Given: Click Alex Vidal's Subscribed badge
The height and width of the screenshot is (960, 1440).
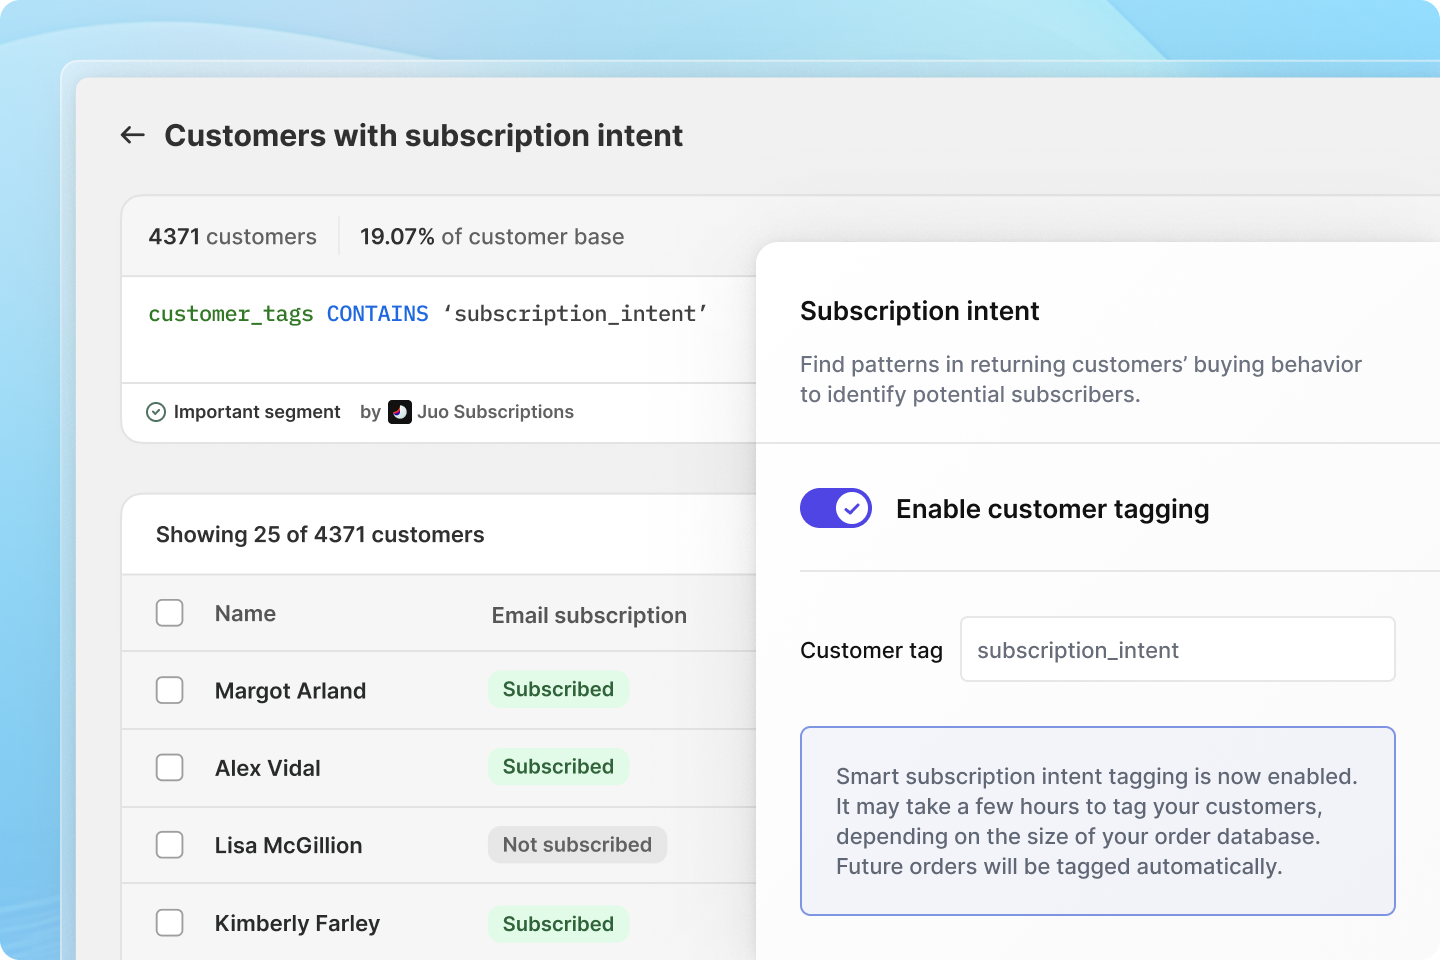Looking at the screenshot, I should (558, 766).
